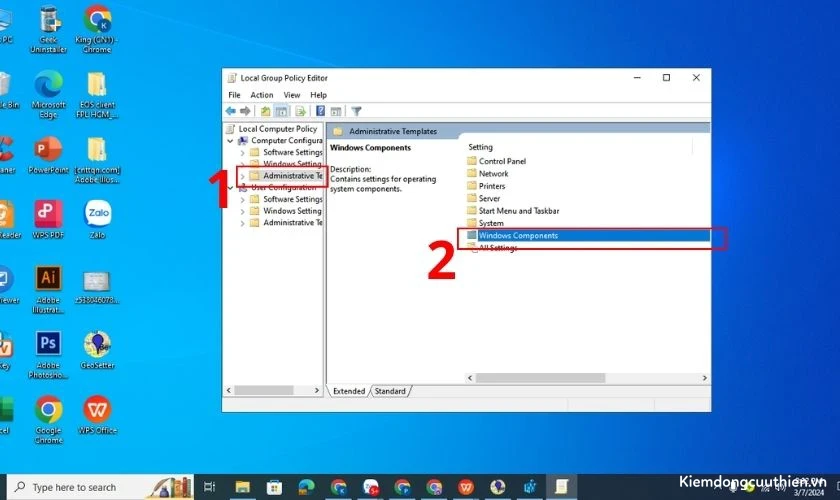Screen dimensions: 840x500
Task: Click the Forward arrow in toolbar
Action: point(245,111)
